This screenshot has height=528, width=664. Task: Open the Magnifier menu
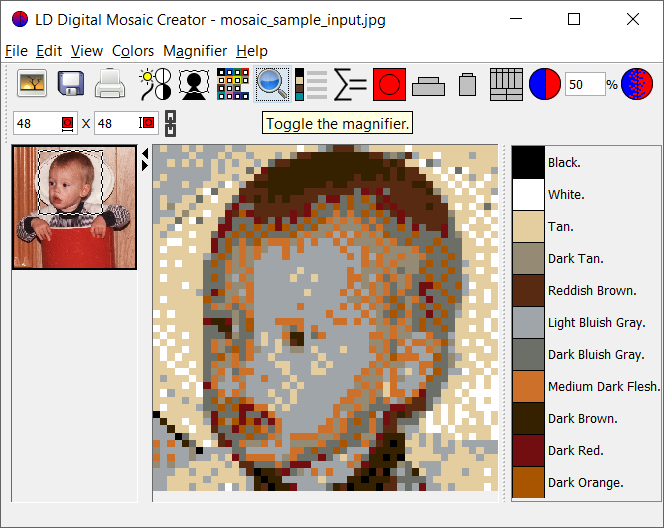click(x=195, y=51)
